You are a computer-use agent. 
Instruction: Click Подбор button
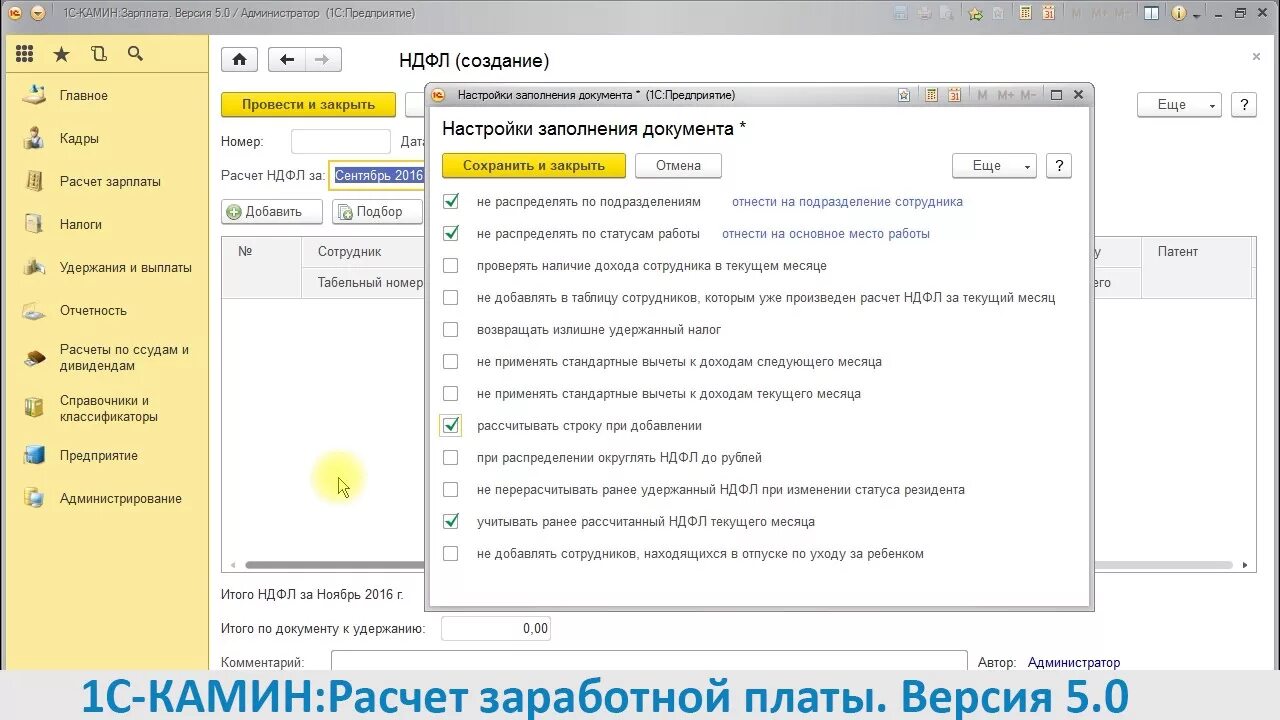coord(378,212)
